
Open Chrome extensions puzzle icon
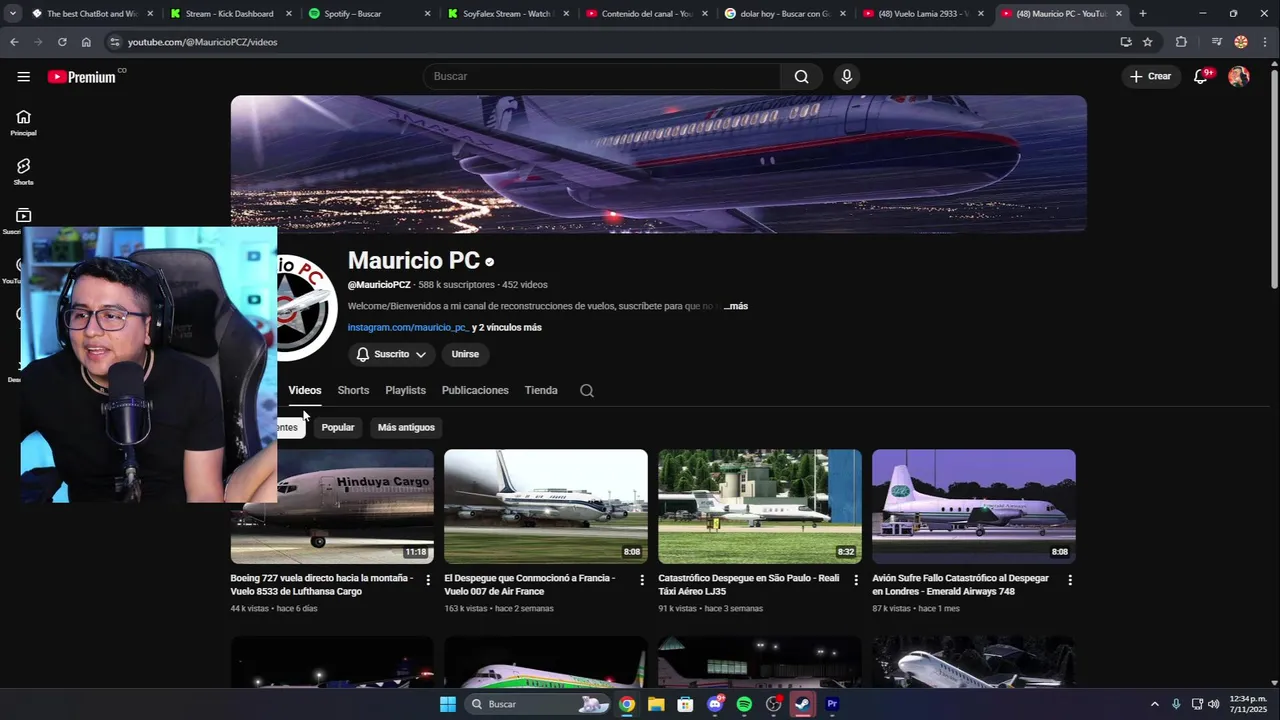[x=1181, y=42]
